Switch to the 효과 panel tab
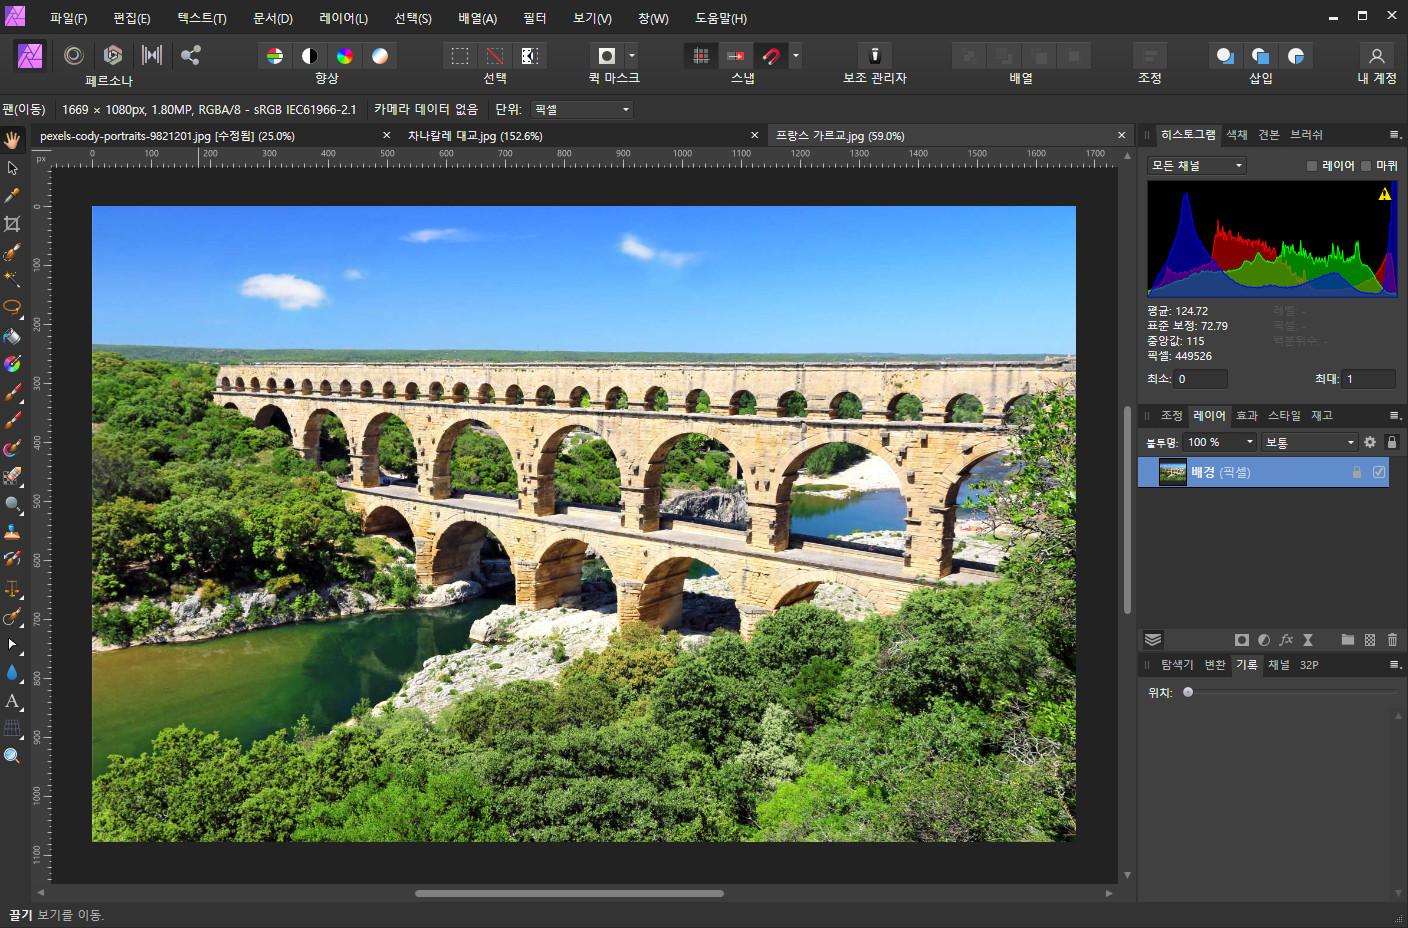The width and height of the screenshot is (1408, 928). pyautogui.click(x=1247, y=416)
